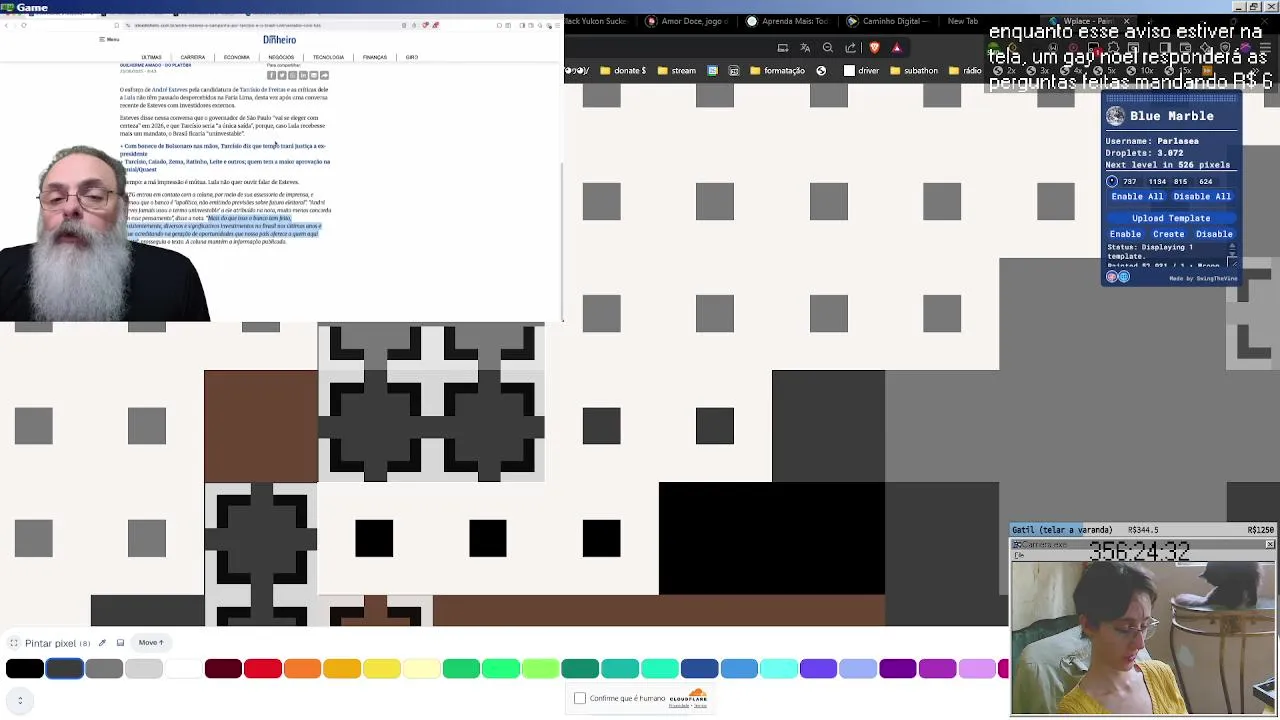The image size is (1280, 720).
Task: Choose the pale cream yellow swatch
Action: pyautogui.click(x=421, y=669)
